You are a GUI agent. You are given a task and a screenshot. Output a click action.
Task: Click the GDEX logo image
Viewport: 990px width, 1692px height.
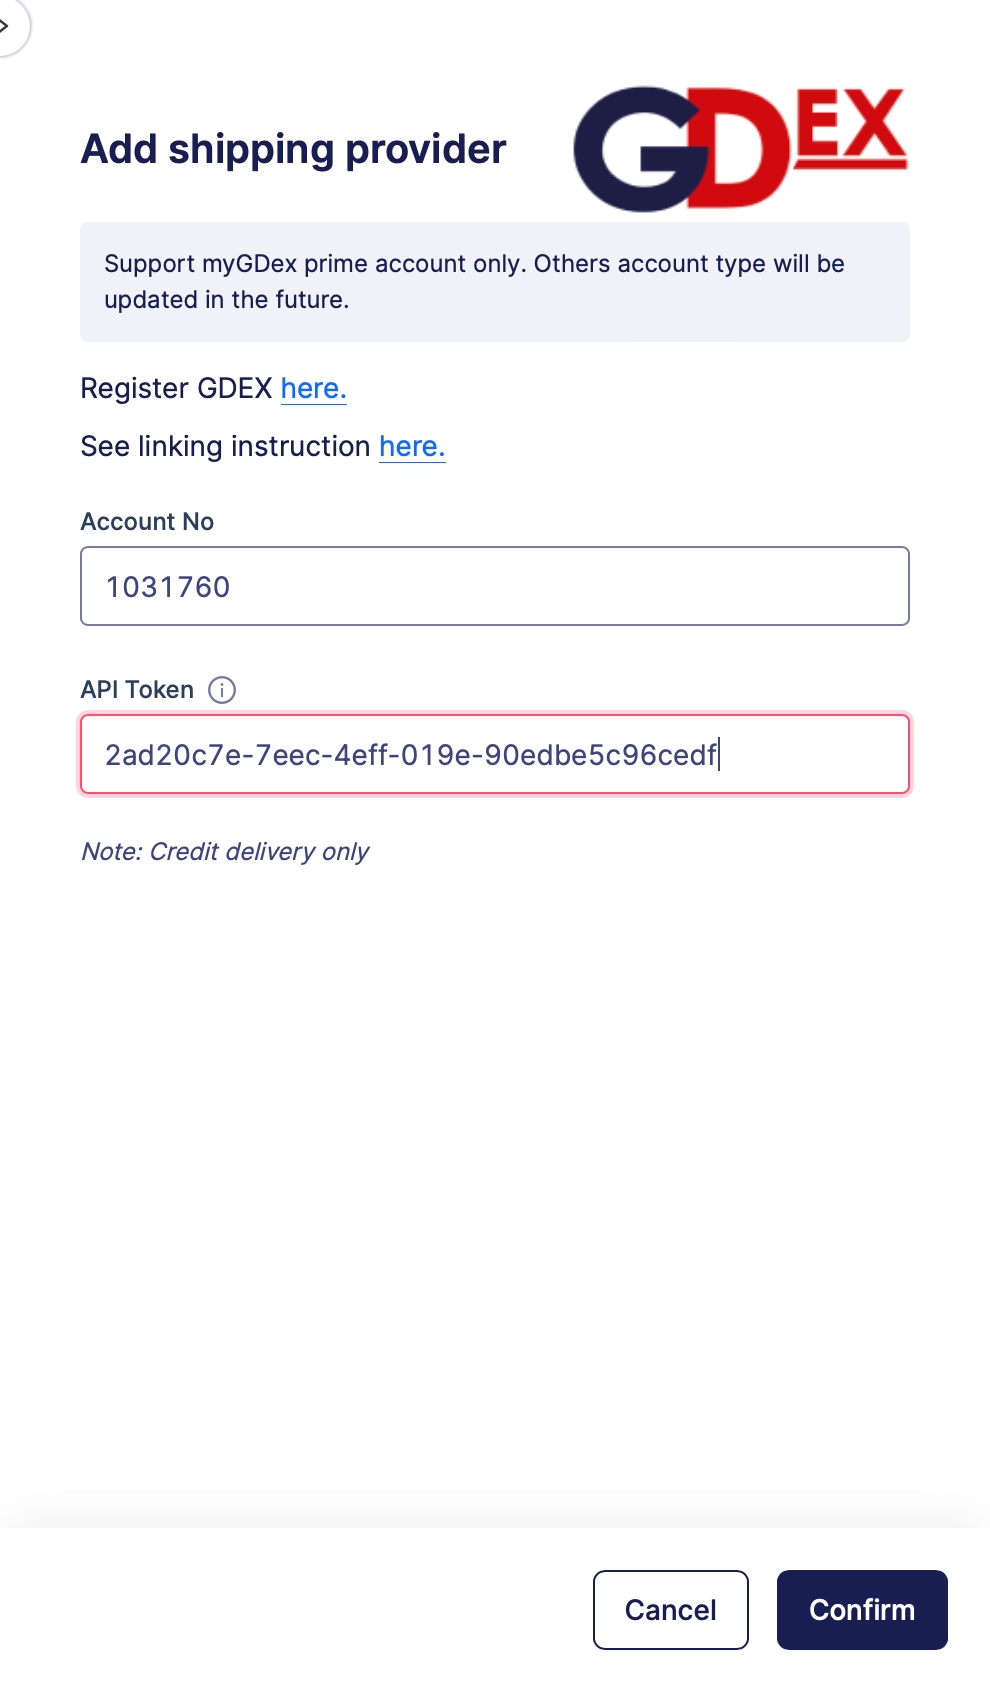[x=740, y=149]
